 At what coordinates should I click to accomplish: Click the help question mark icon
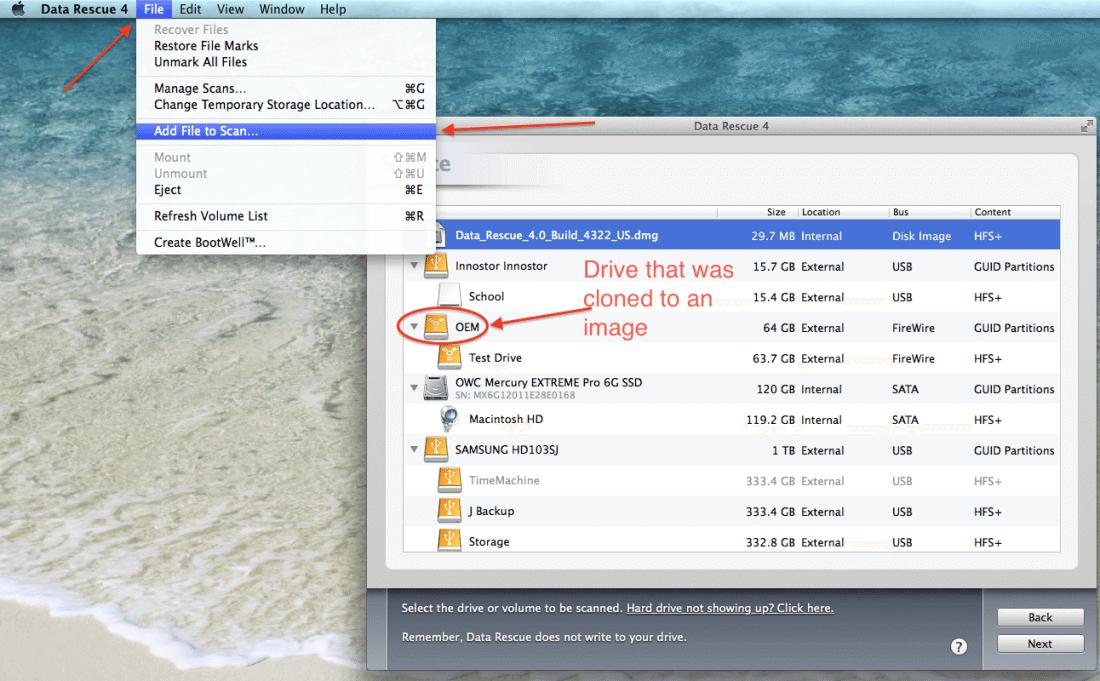(x=958, y=647)
